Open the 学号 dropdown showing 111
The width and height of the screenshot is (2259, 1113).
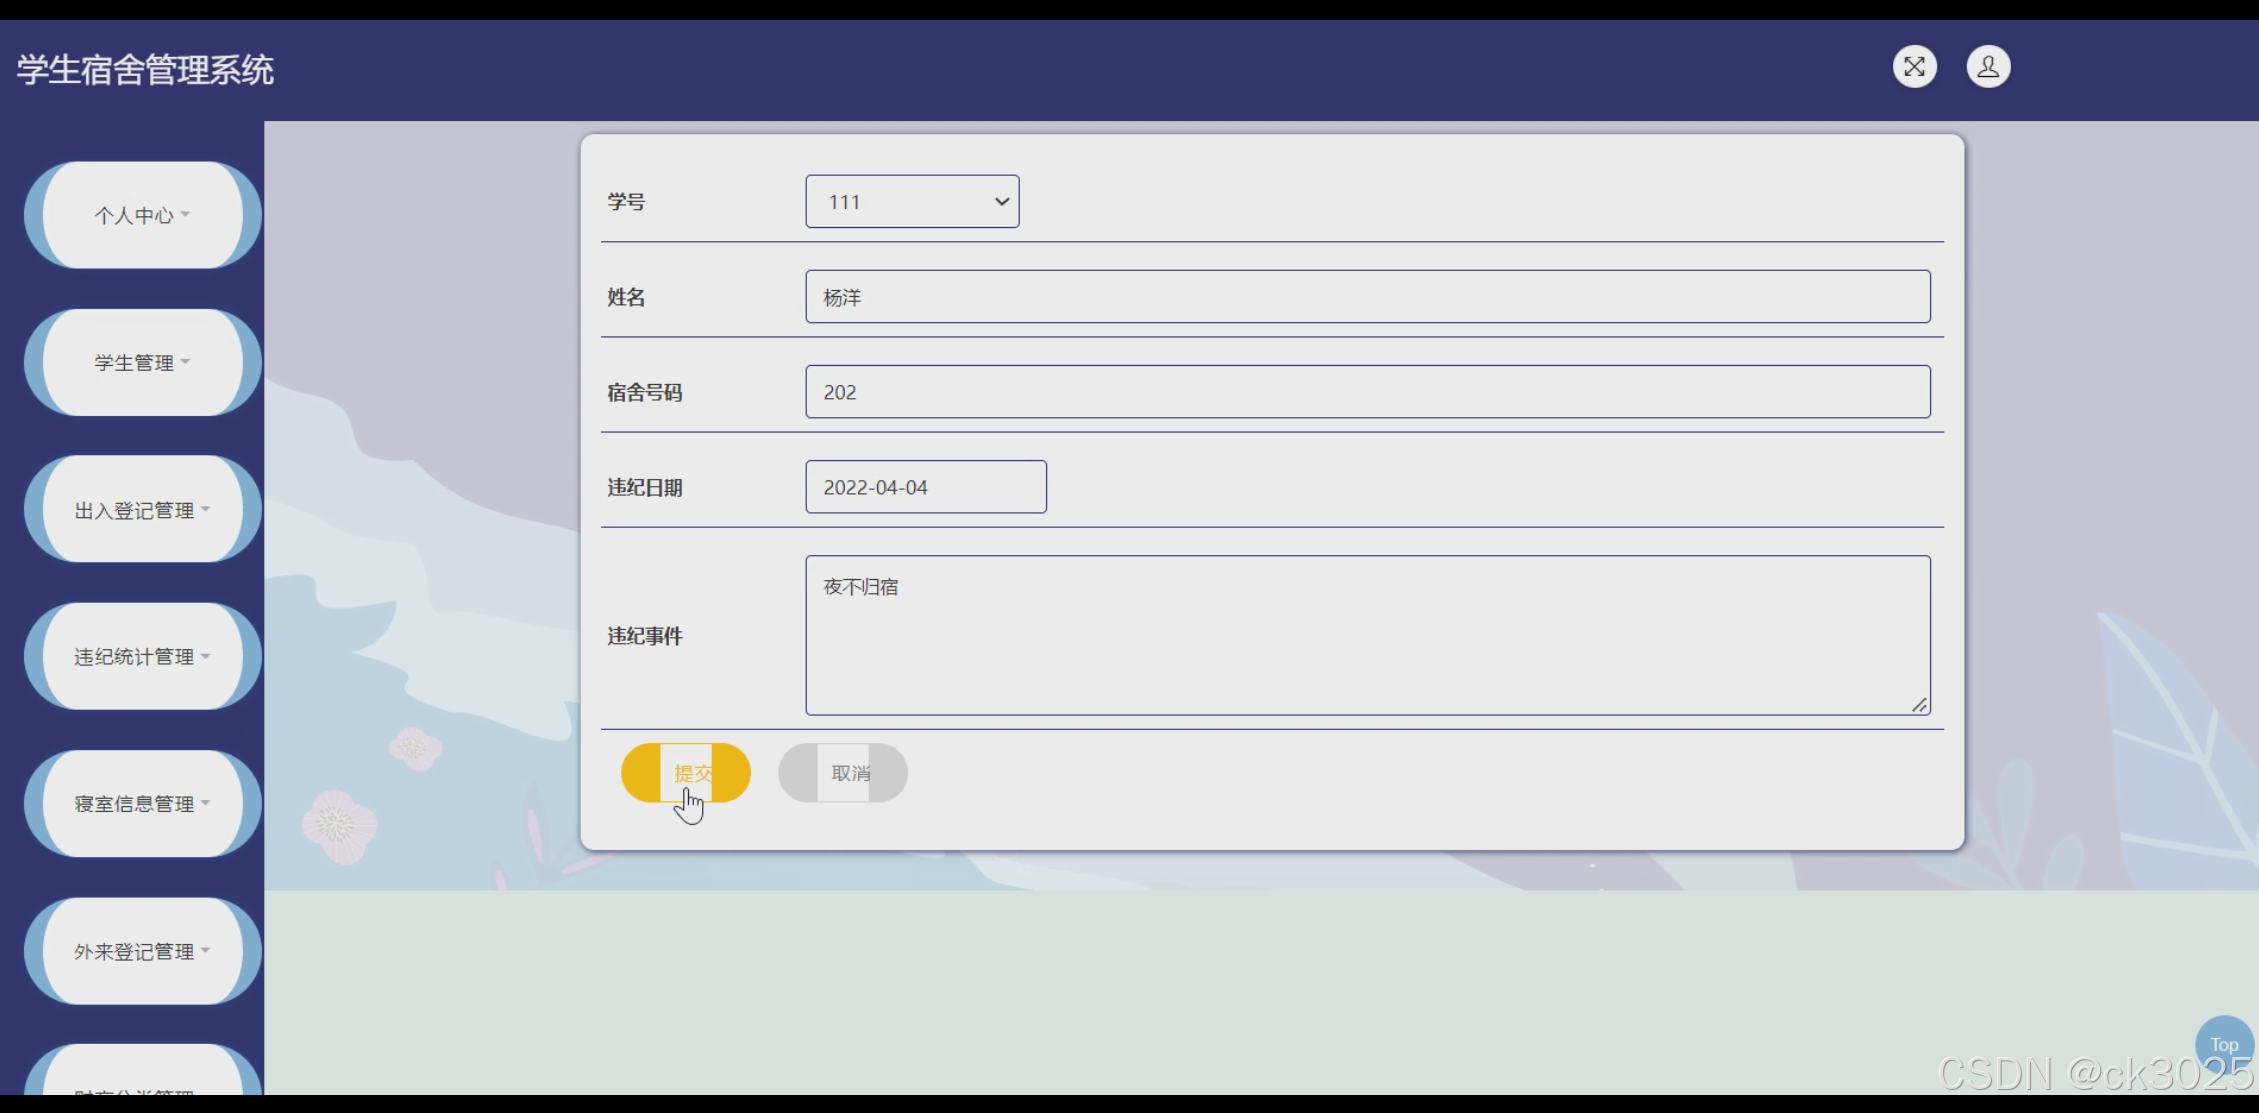tap(912, 202)
